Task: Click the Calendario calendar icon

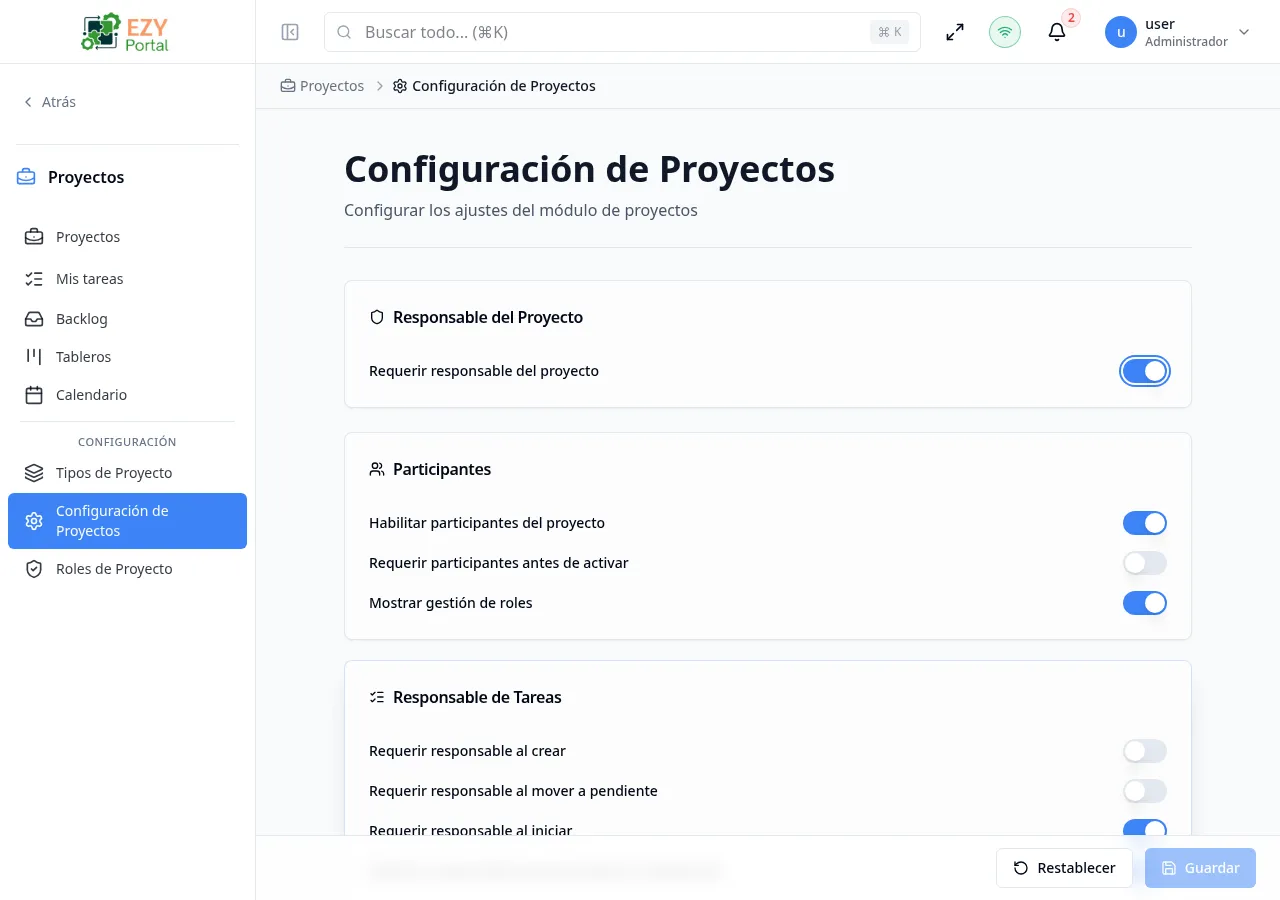Action: coord(34,395)
